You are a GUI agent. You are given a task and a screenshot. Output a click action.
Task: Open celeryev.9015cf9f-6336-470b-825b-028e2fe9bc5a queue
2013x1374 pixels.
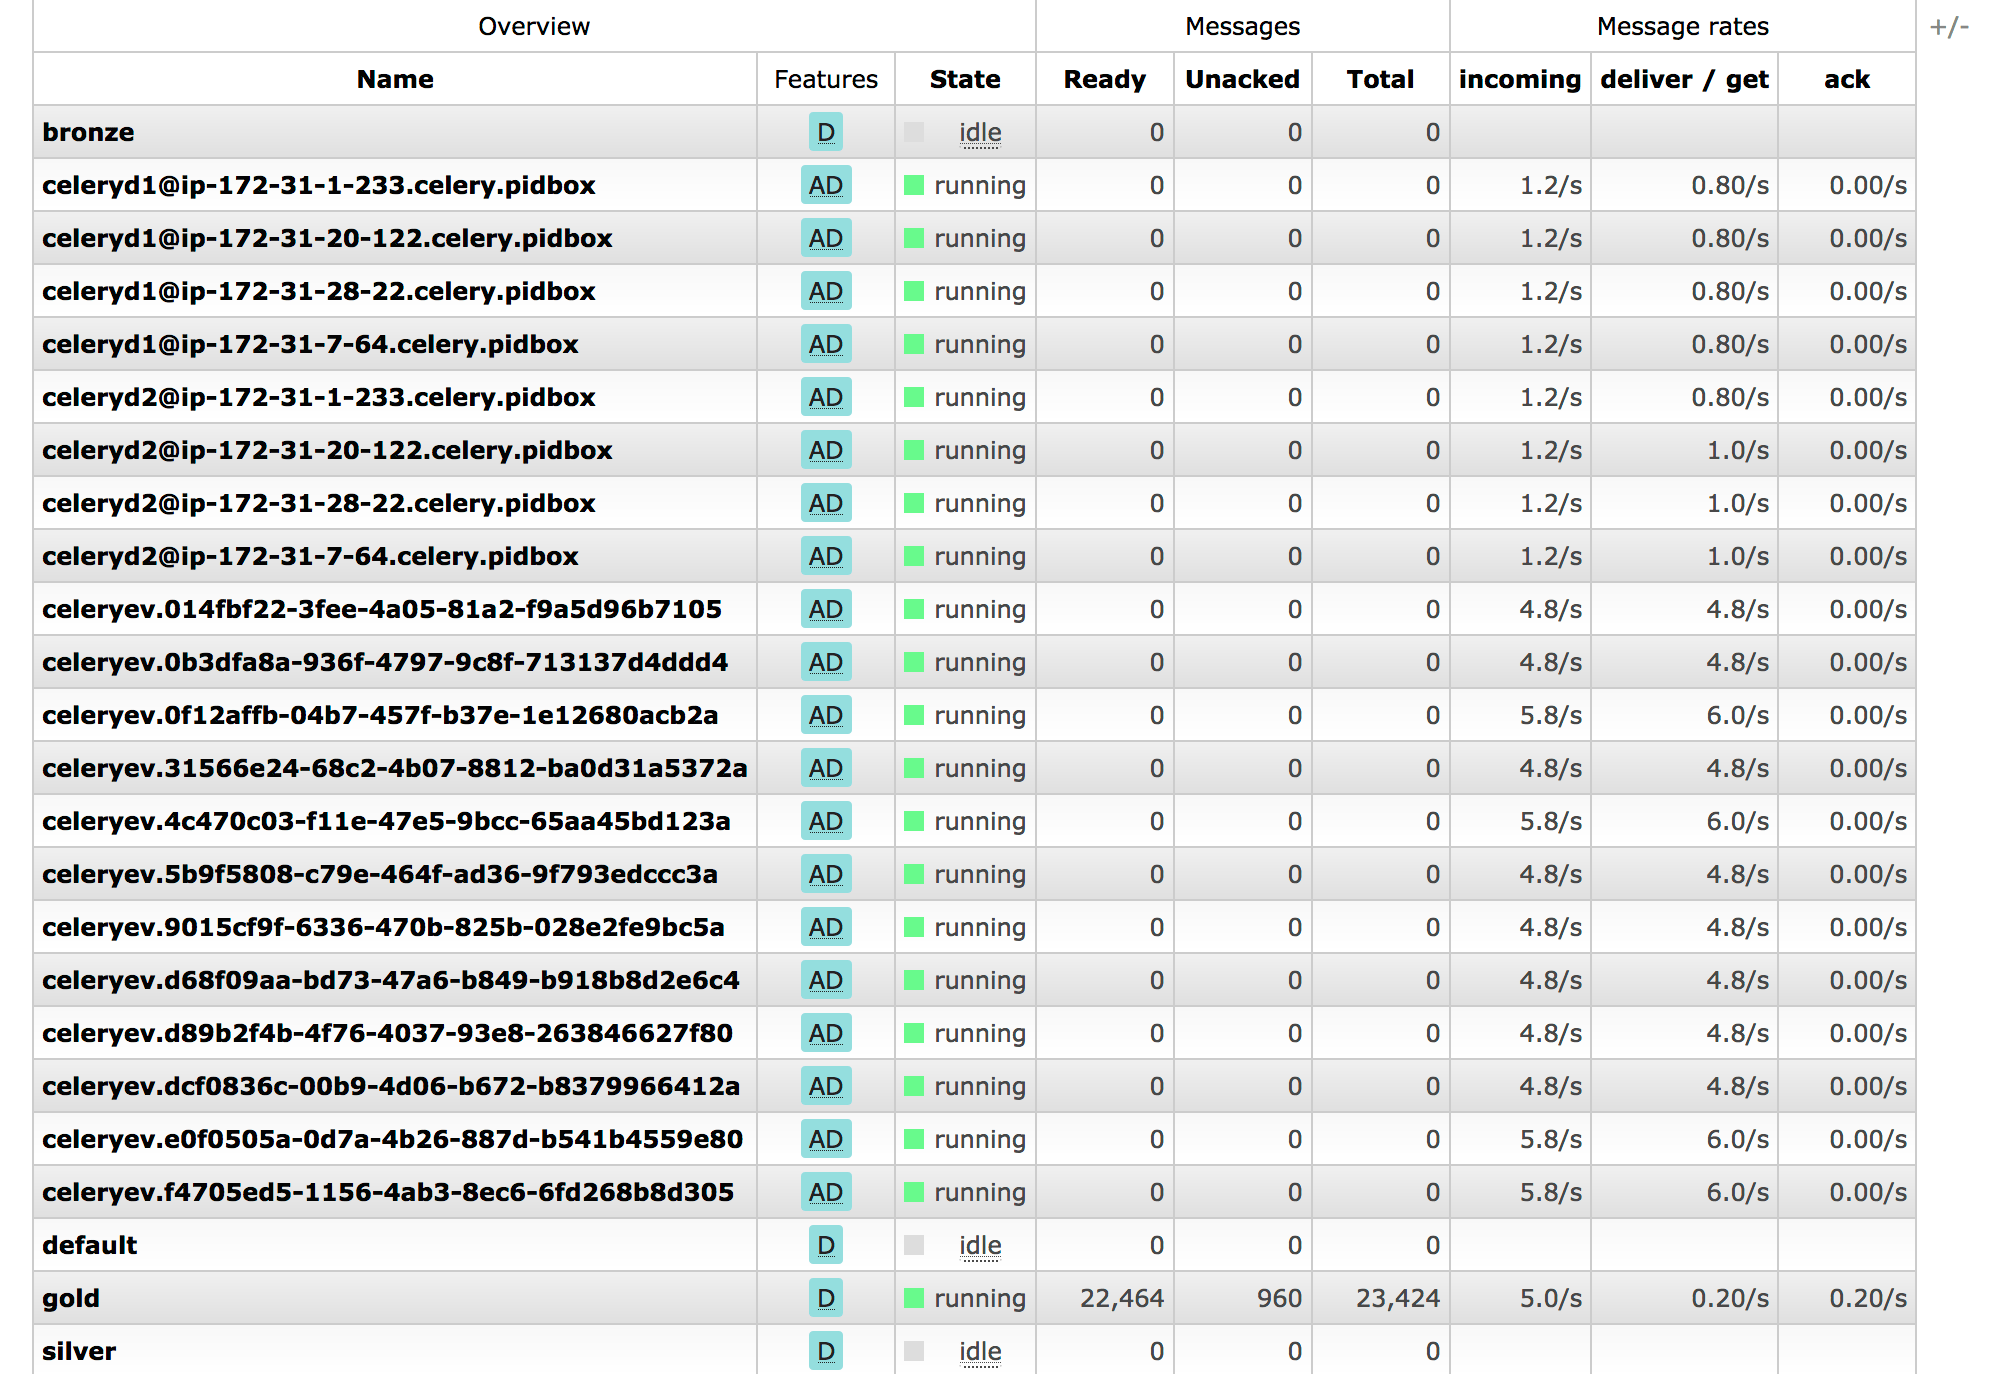(383, 927)
